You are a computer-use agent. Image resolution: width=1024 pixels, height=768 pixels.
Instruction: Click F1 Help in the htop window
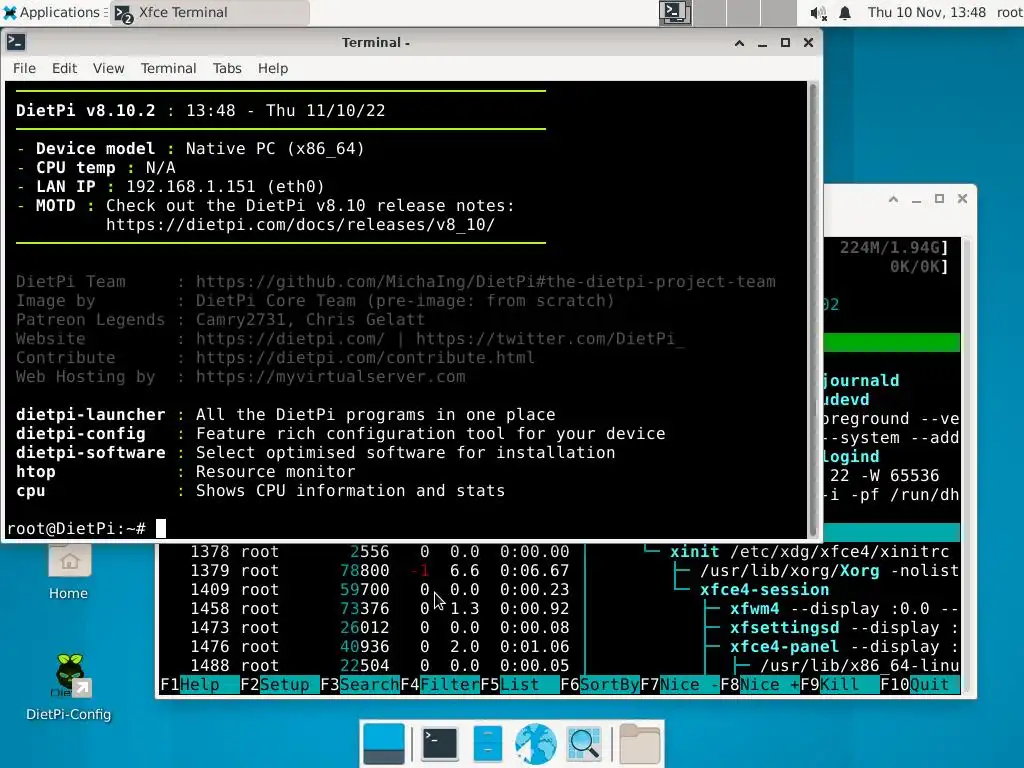[x=200, y=684]
